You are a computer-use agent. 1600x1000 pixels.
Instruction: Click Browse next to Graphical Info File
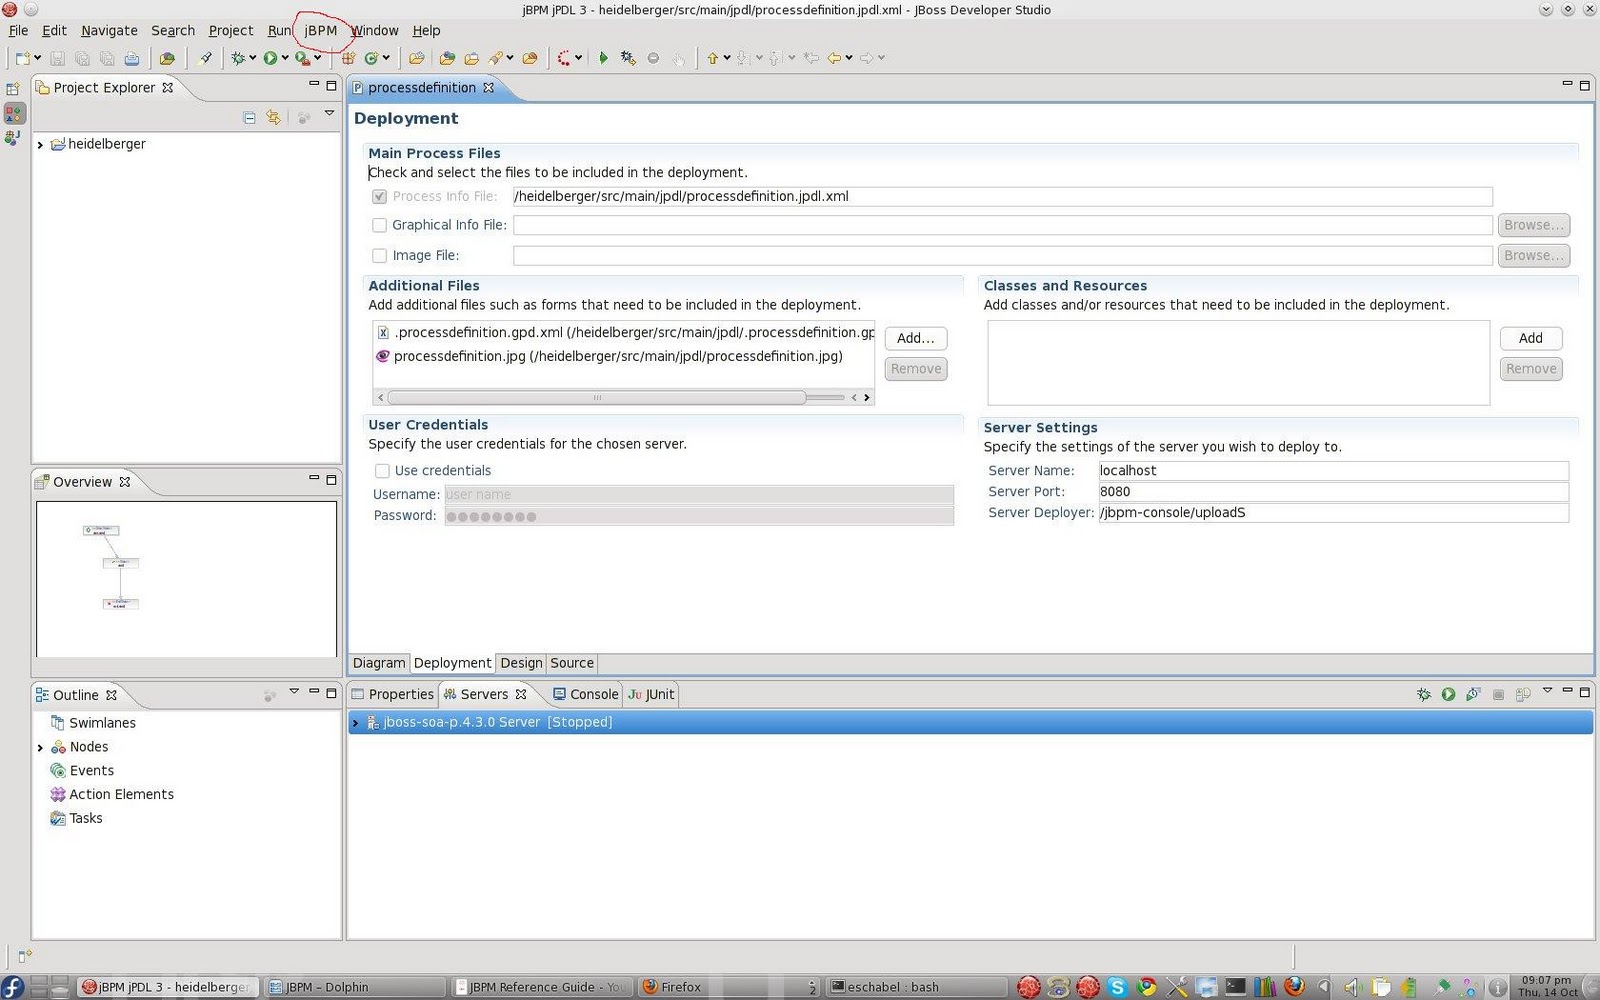[1533, 225]
